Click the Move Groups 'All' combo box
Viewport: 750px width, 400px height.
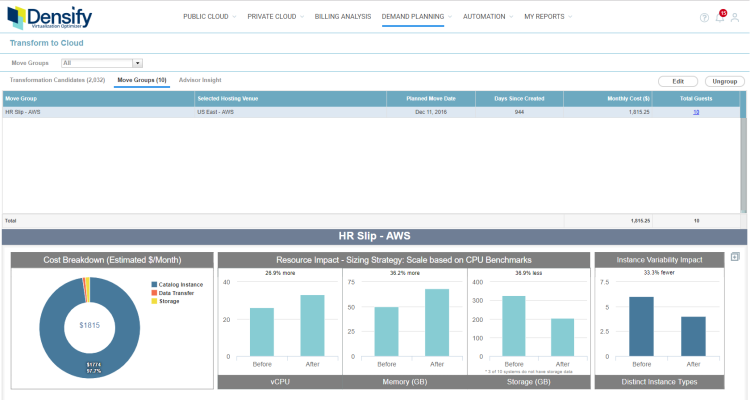(102, 63)
